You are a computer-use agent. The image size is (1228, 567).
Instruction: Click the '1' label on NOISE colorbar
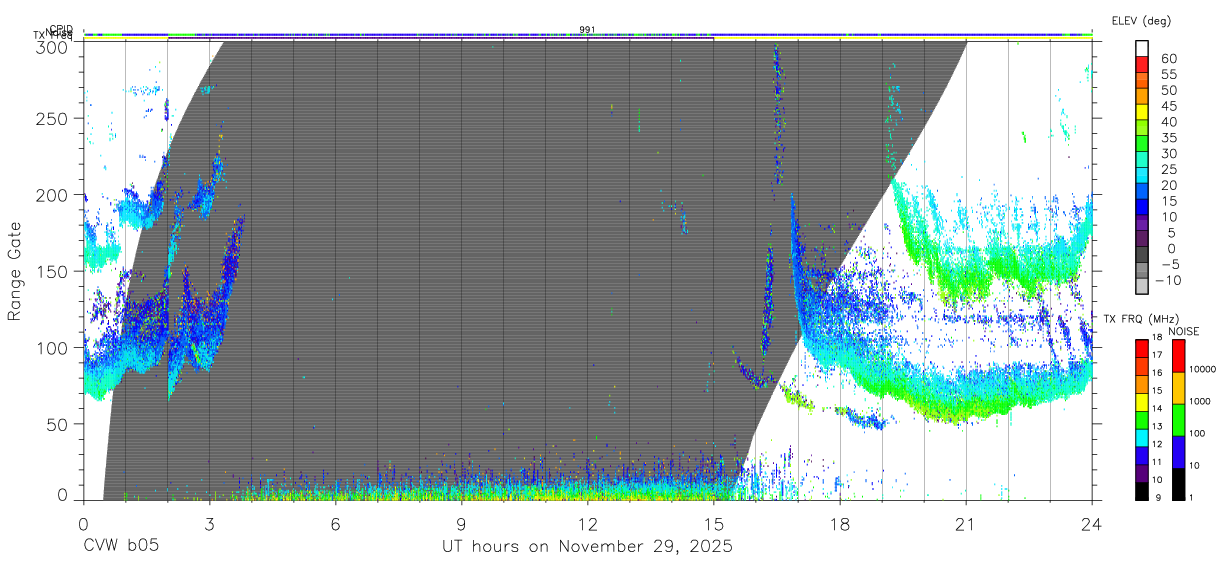(1193, 497)
